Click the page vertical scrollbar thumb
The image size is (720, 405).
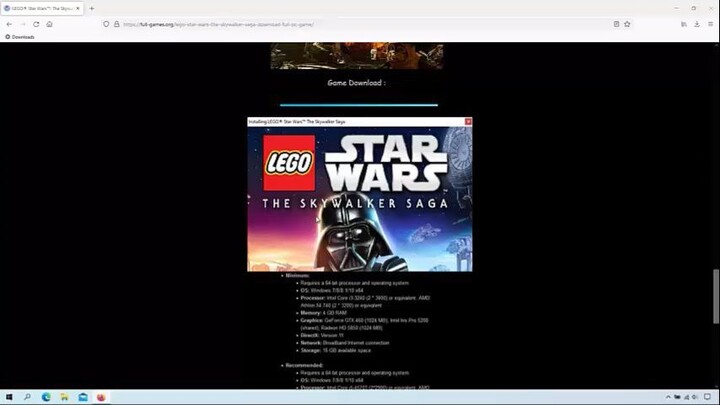[716, 297]
